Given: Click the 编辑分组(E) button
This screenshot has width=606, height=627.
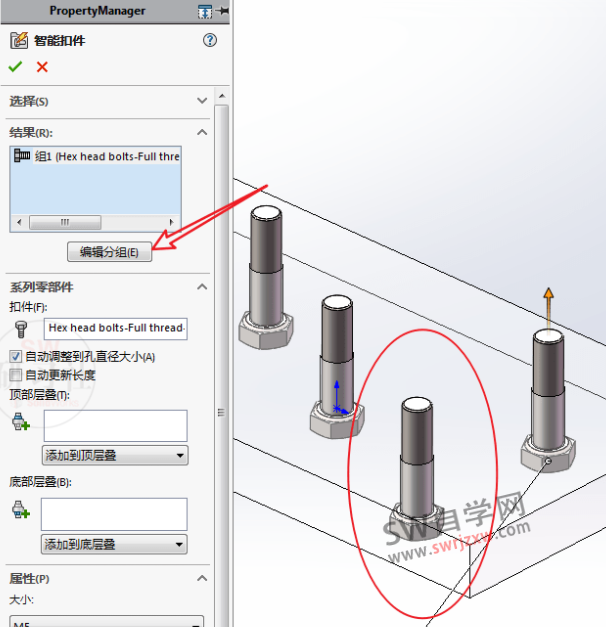Looking at the screenshot, I should click(x=109, y=252).
